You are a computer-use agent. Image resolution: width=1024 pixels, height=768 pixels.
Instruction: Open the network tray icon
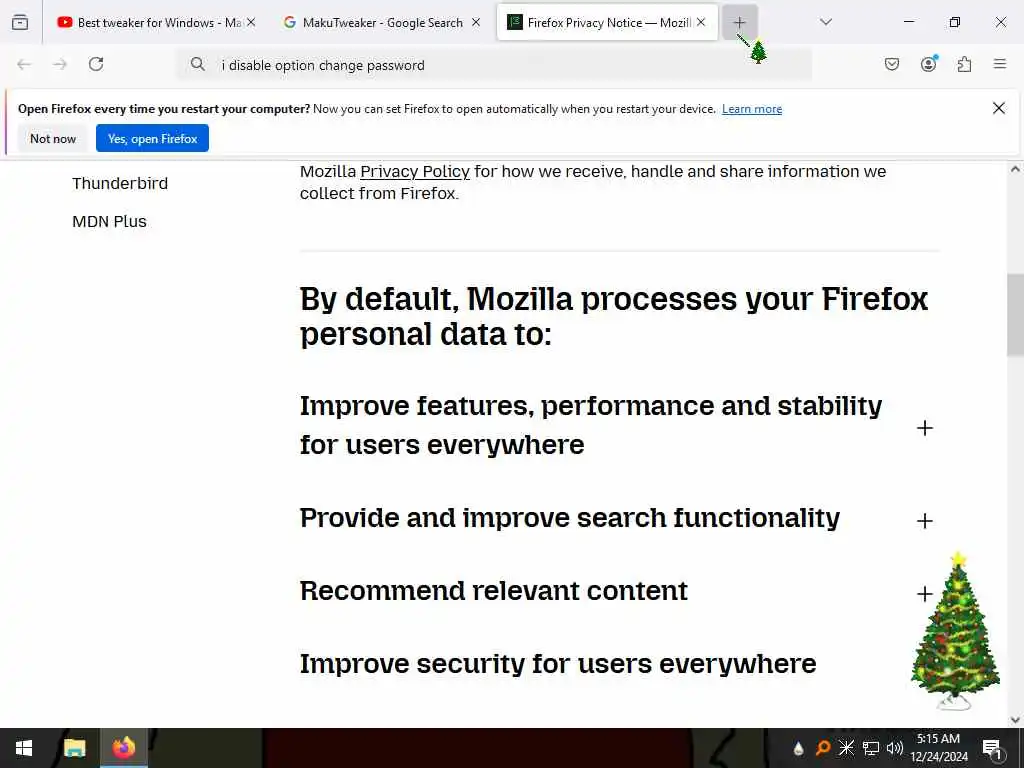click(871, 748)
